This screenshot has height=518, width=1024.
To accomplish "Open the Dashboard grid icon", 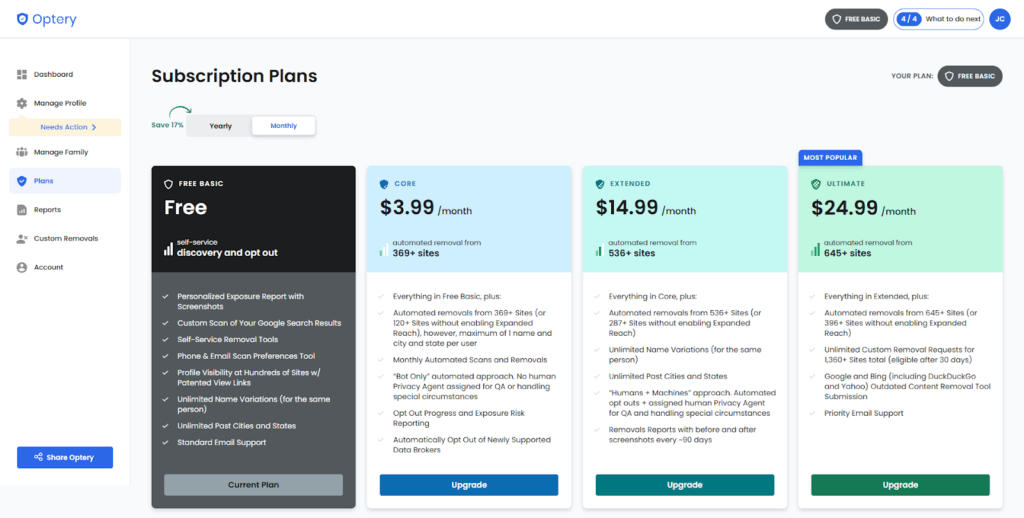I will [22, 75].
